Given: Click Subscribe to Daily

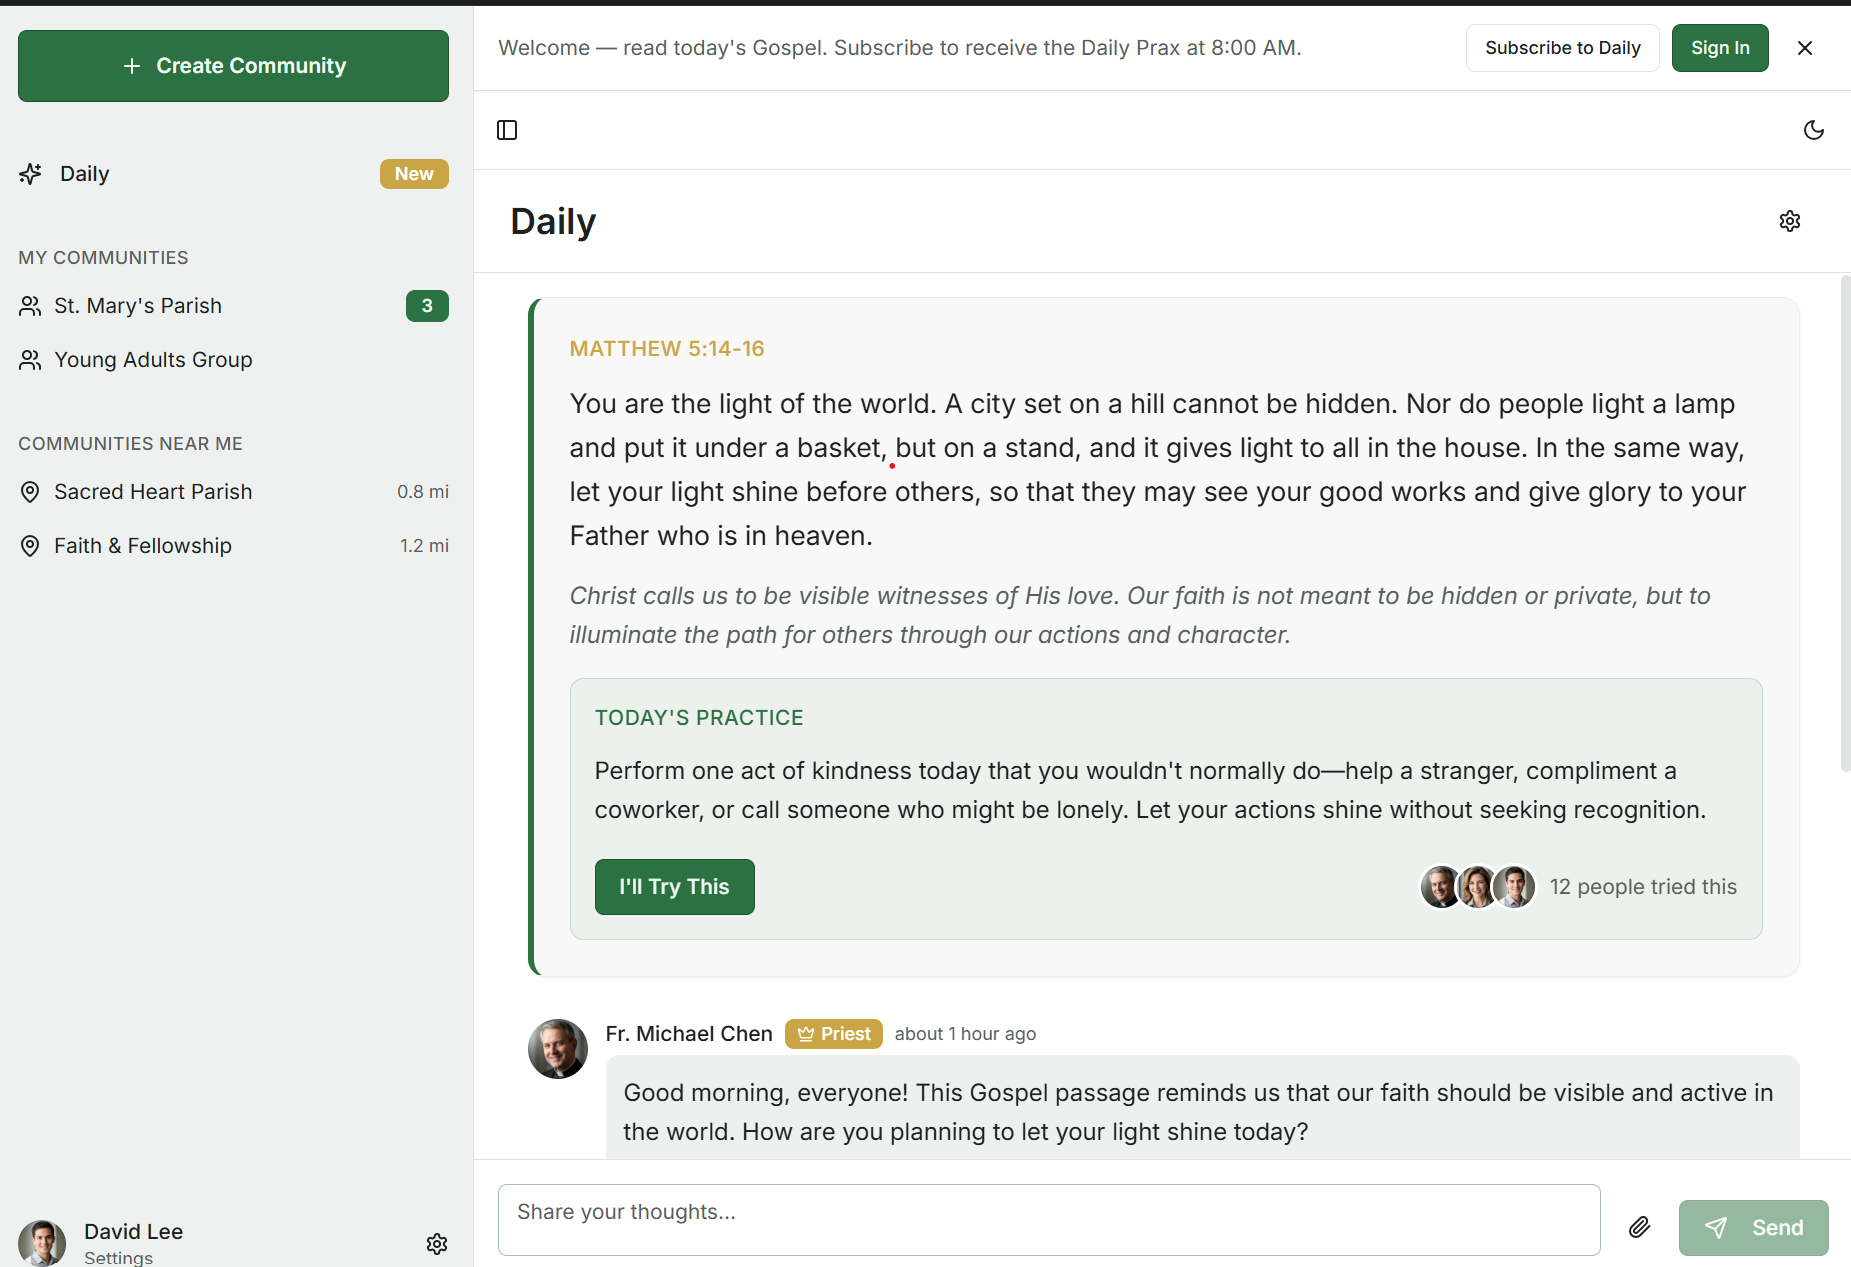Looking at the screenshot, I should (x=1562, y=47).
